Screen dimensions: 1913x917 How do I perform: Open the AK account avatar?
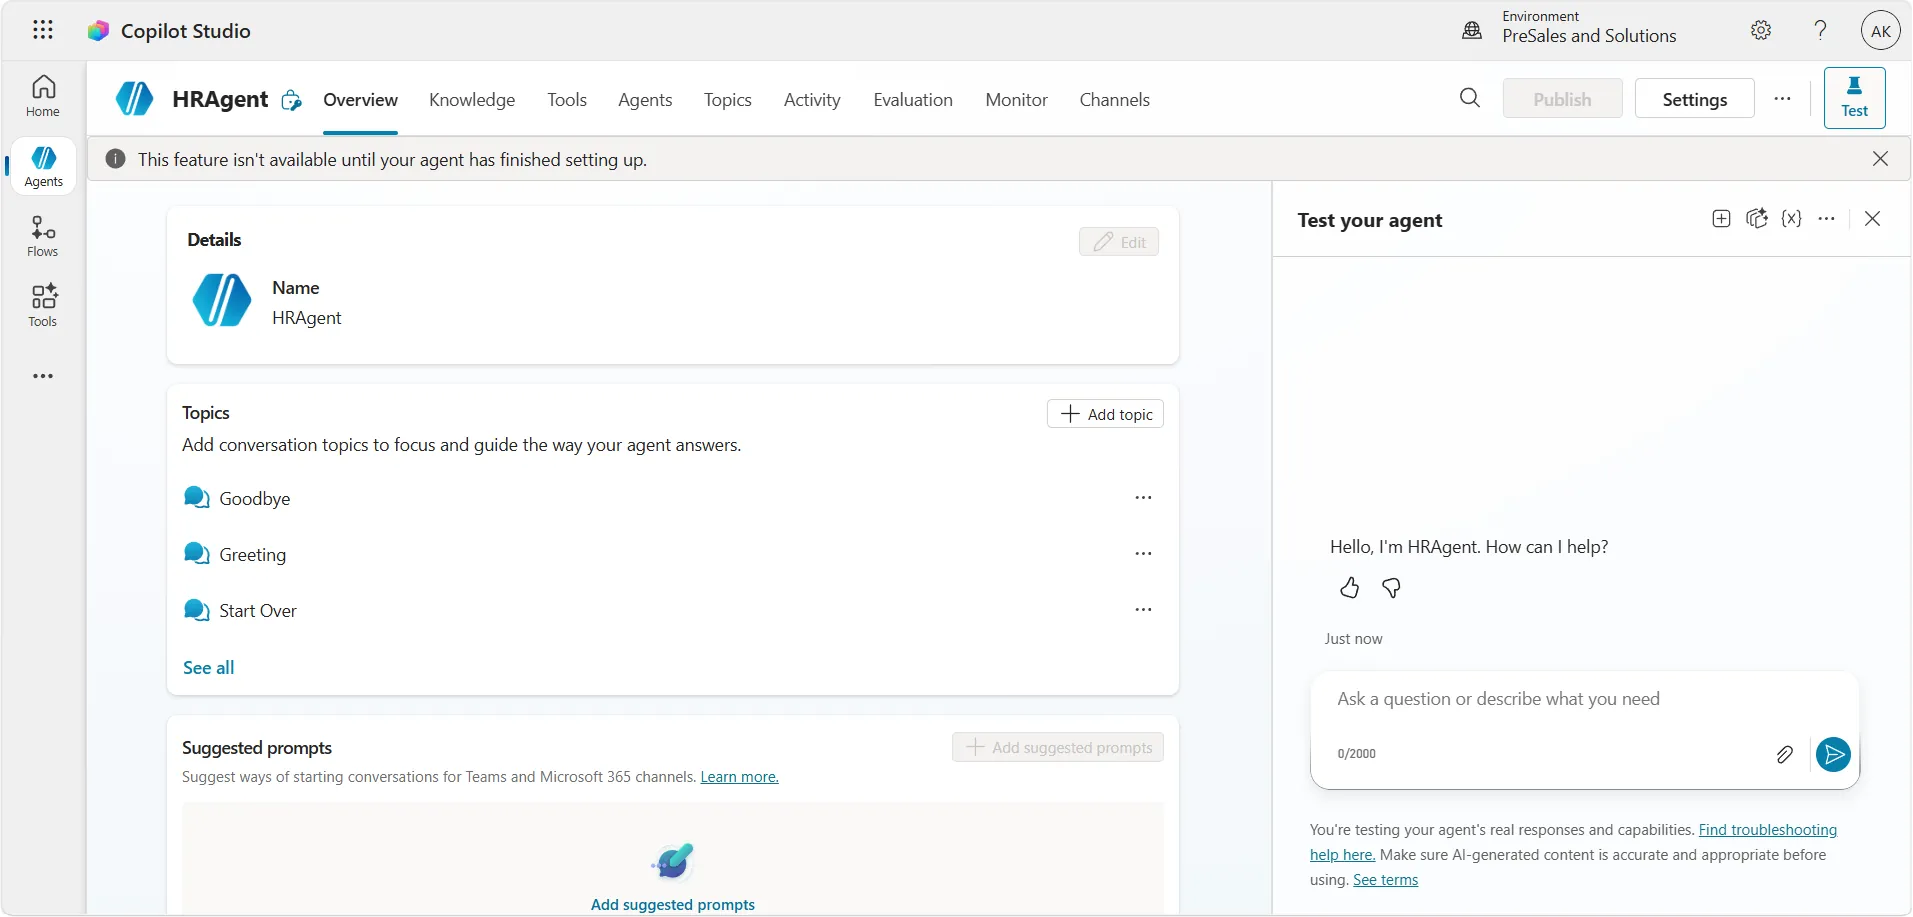click(x=1880, y=31)
